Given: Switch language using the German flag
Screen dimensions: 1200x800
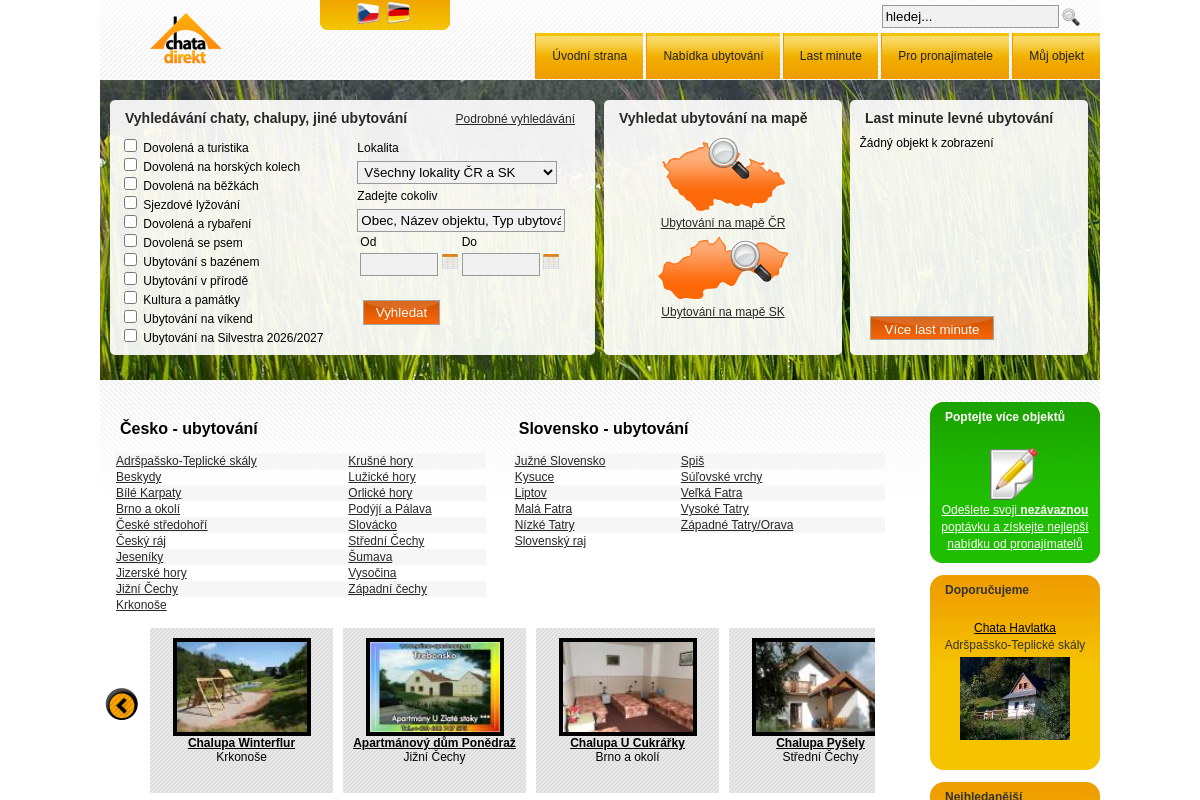Looking at the screenshot, I should point(398,13).
